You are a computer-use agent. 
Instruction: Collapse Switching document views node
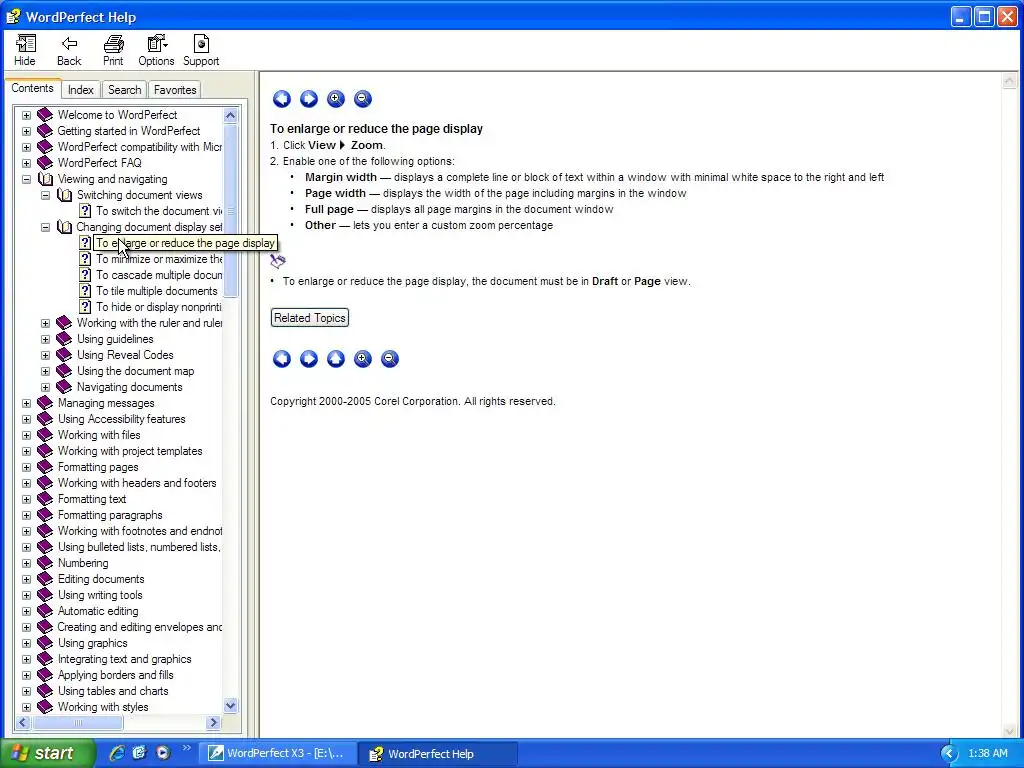45,195
